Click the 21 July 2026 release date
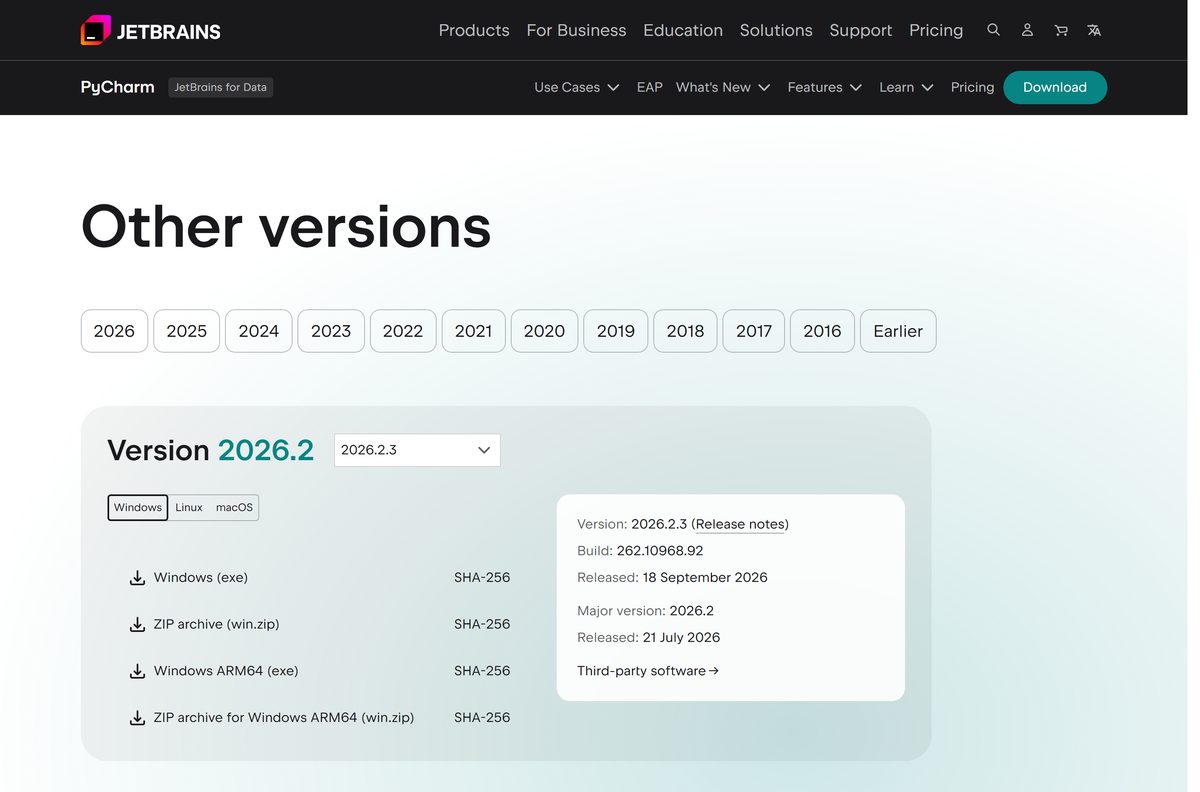Screen dimensions: 1200x792 point(682,637)
